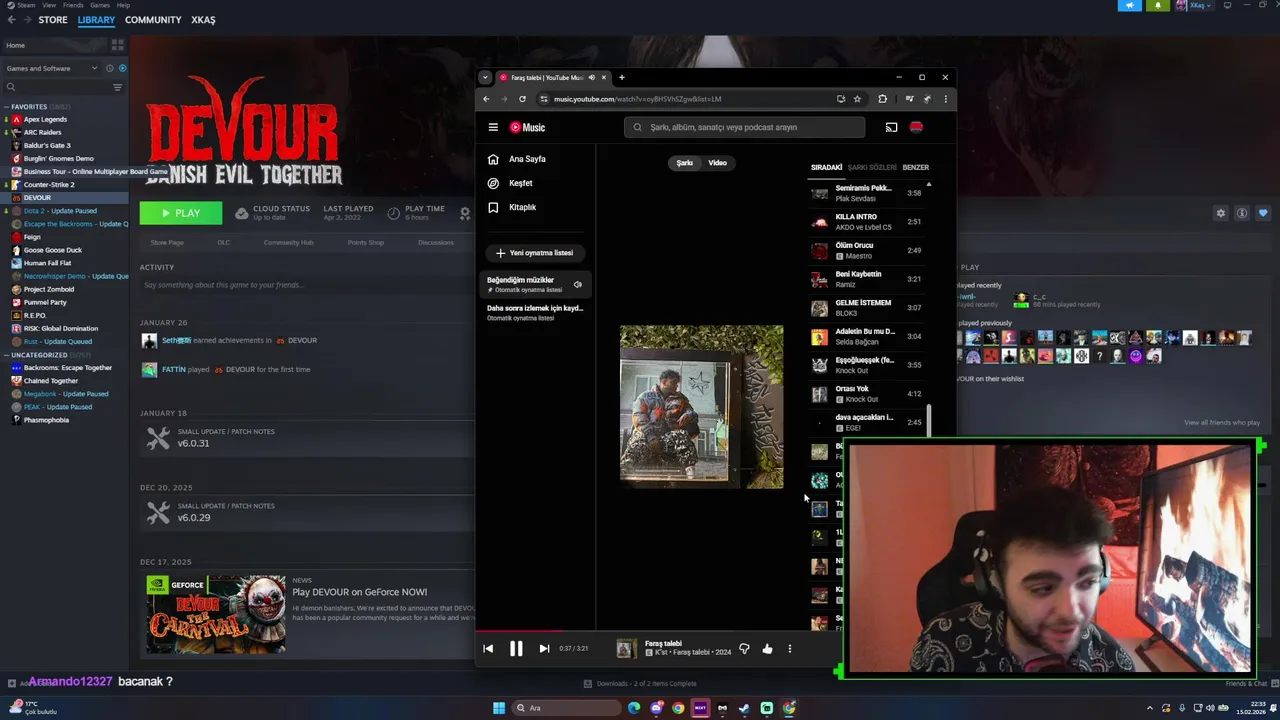Dislike the song Faraş talebi
This screenshot has width=1280, height=720.
(x=744, y=649)
